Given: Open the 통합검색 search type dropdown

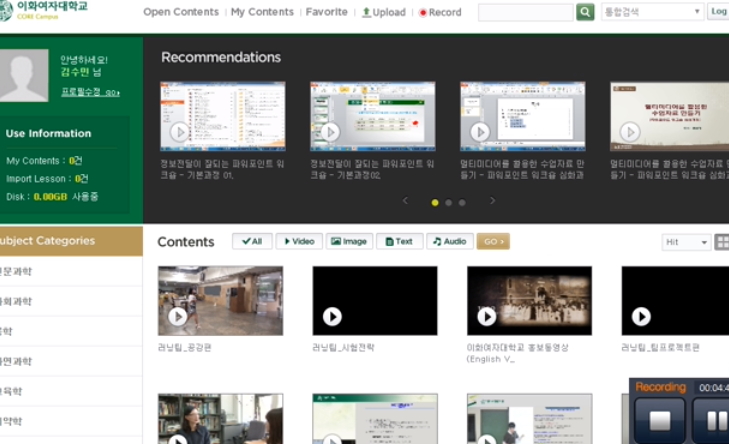Looking at the screenshot, I should (x=652, y=12).
